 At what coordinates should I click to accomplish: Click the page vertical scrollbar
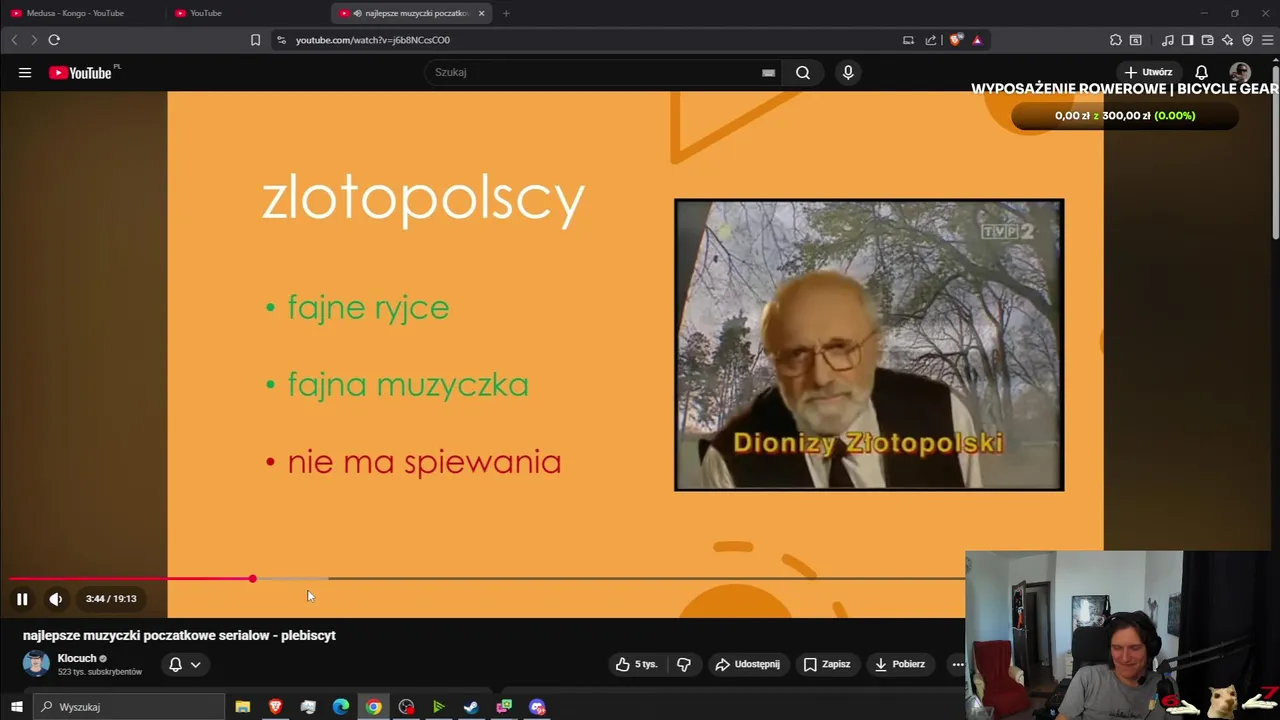(x=1275, y=150)
